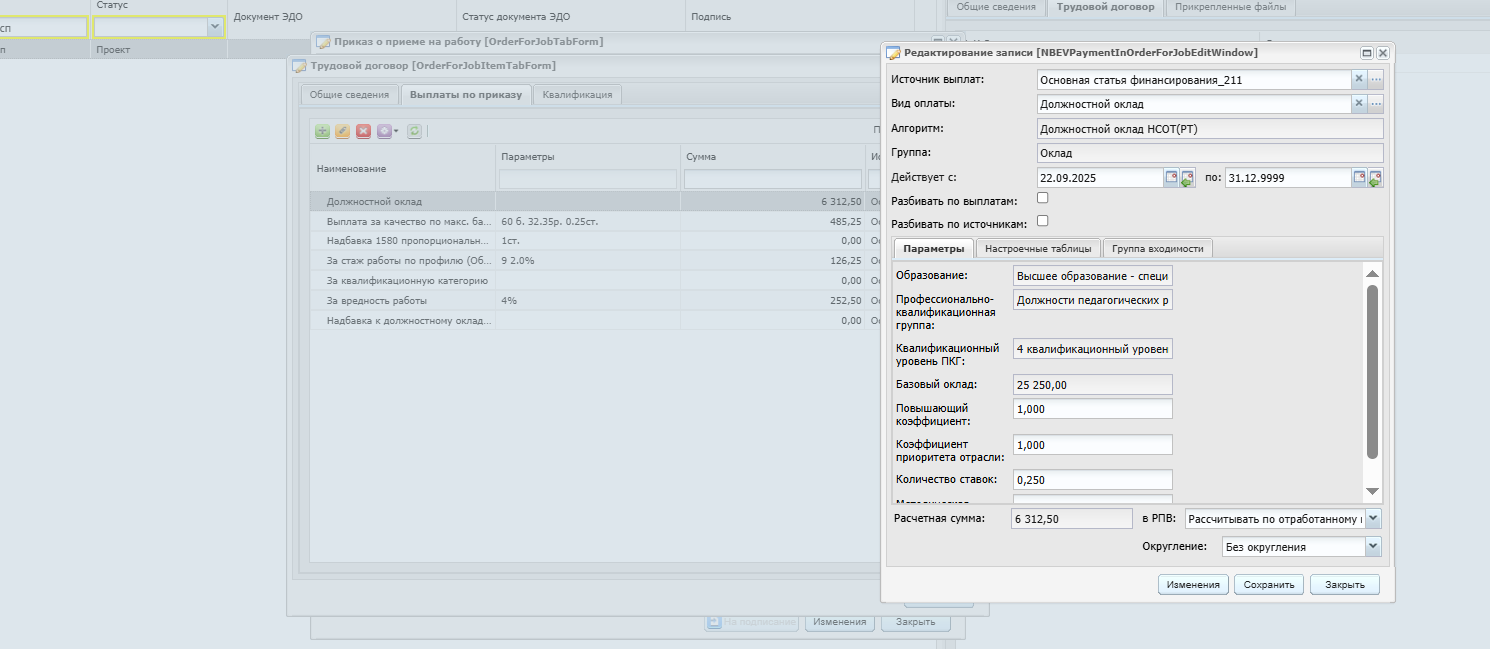Clear the Вид оплаты field with X icon
1490x649 pixels.
pyautogui.click(x=1359, y=103)
